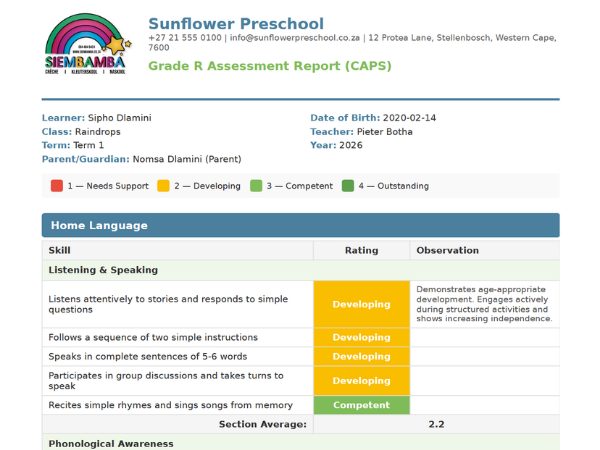Click teacher name Pieter Botha
Screen dimensions: 600x450
tap(385, 132)
